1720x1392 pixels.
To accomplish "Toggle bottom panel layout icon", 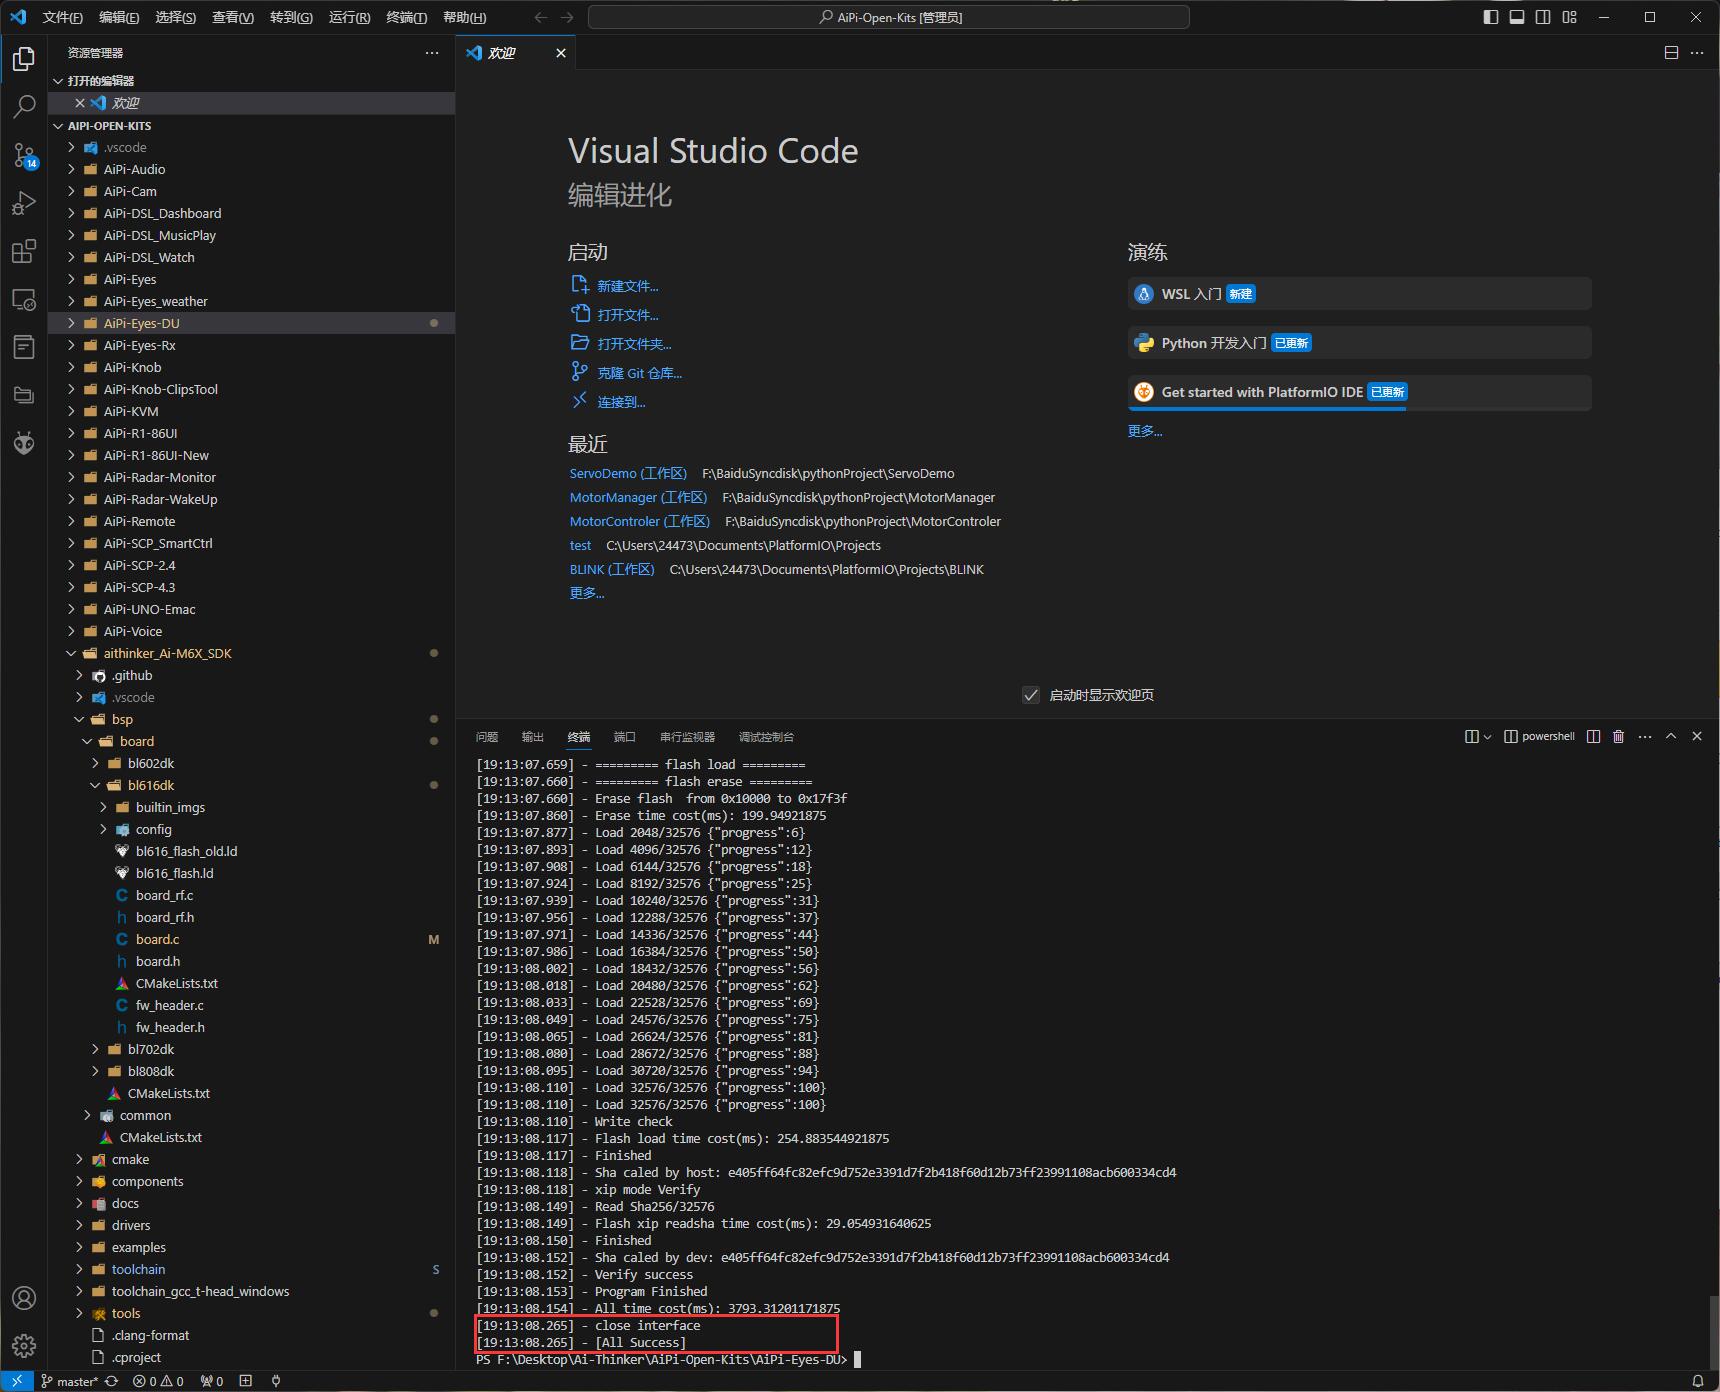I will (1517, 17).
